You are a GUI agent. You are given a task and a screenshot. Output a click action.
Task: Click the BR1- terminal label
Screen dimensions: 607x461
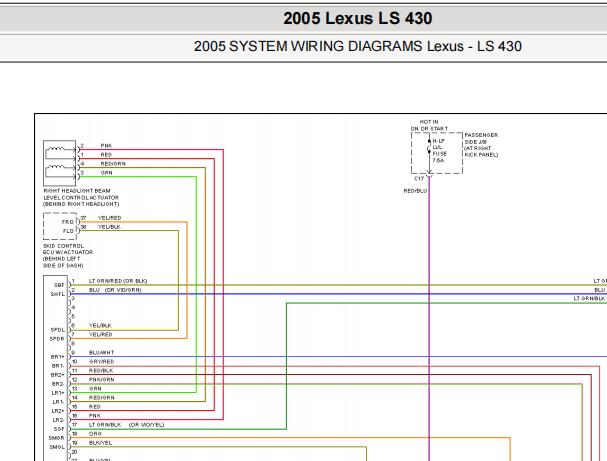[x=58, y=366]
